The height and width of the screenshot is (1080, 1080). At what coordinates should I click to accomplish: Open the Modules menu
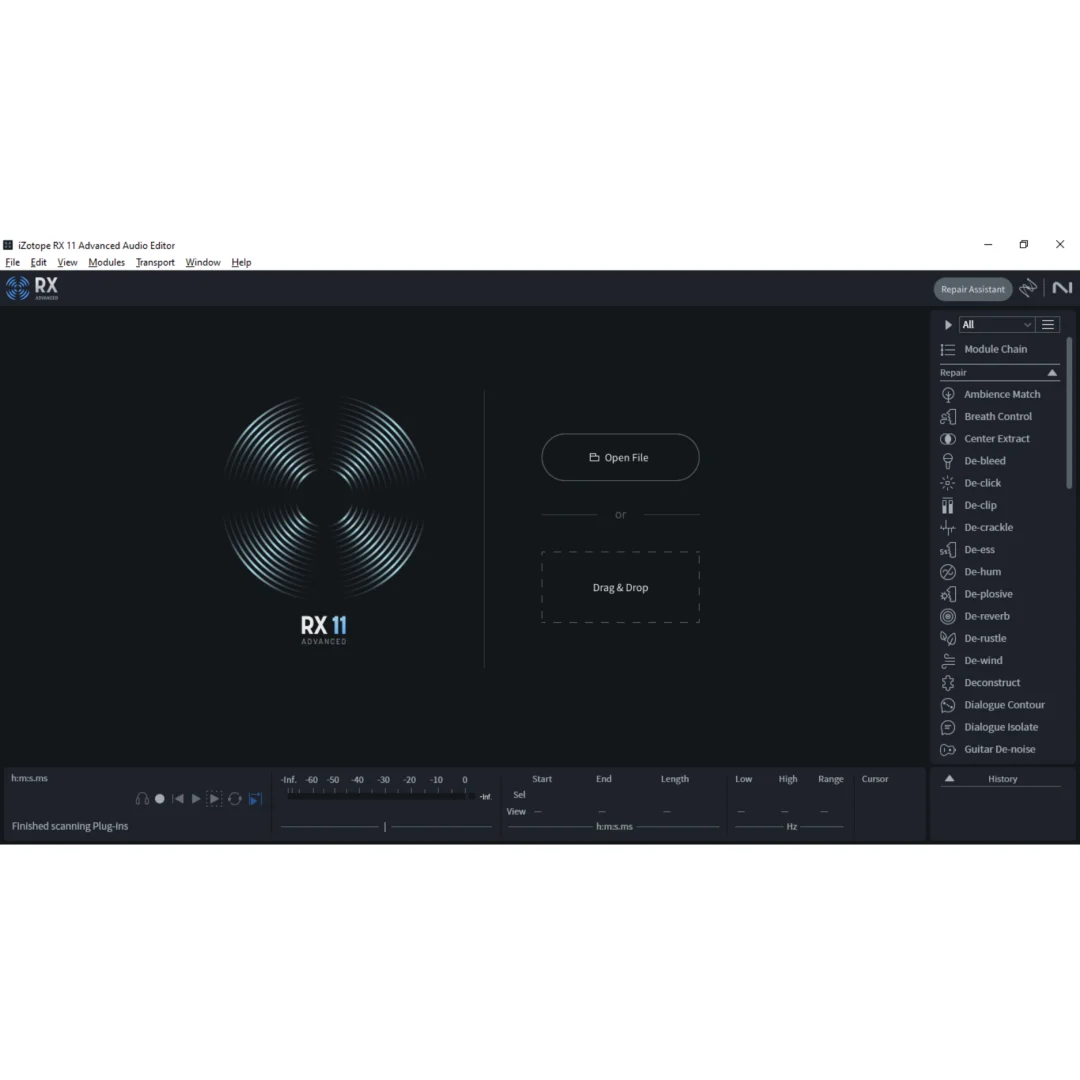[106, 263]
